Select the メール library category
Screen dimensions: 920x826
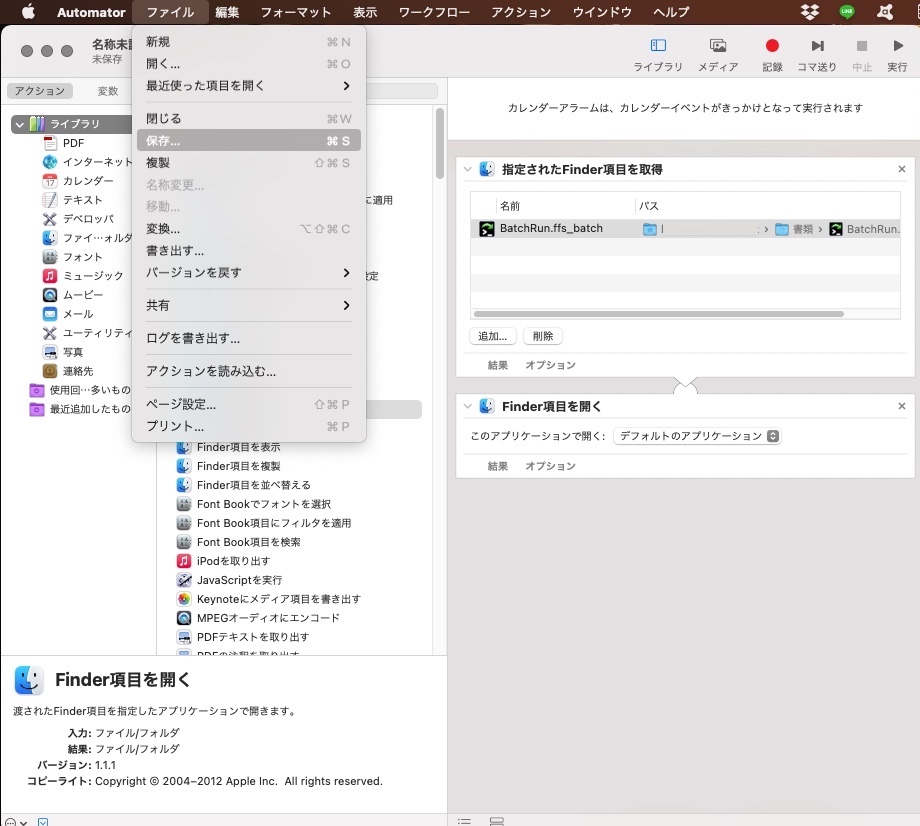click(68, 313)
